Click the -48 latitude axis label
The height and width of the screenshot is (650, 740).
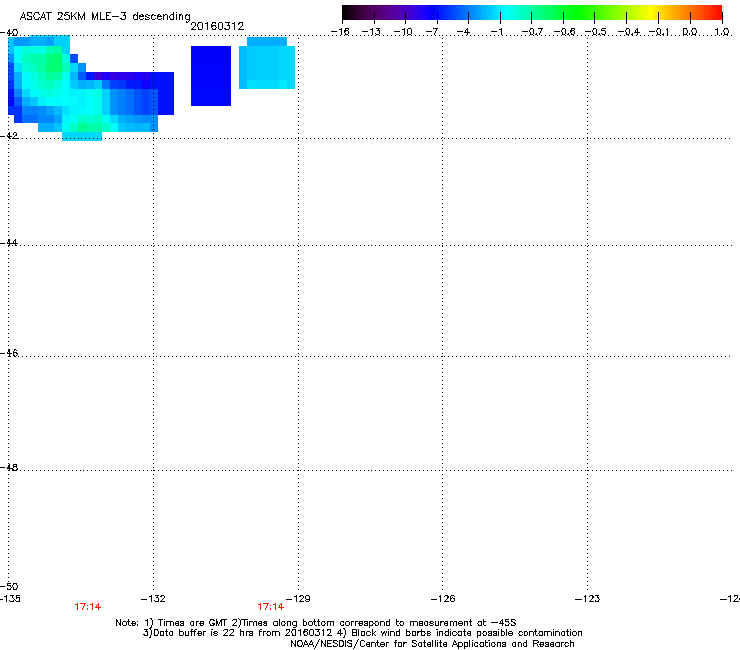tap(9, 467)
